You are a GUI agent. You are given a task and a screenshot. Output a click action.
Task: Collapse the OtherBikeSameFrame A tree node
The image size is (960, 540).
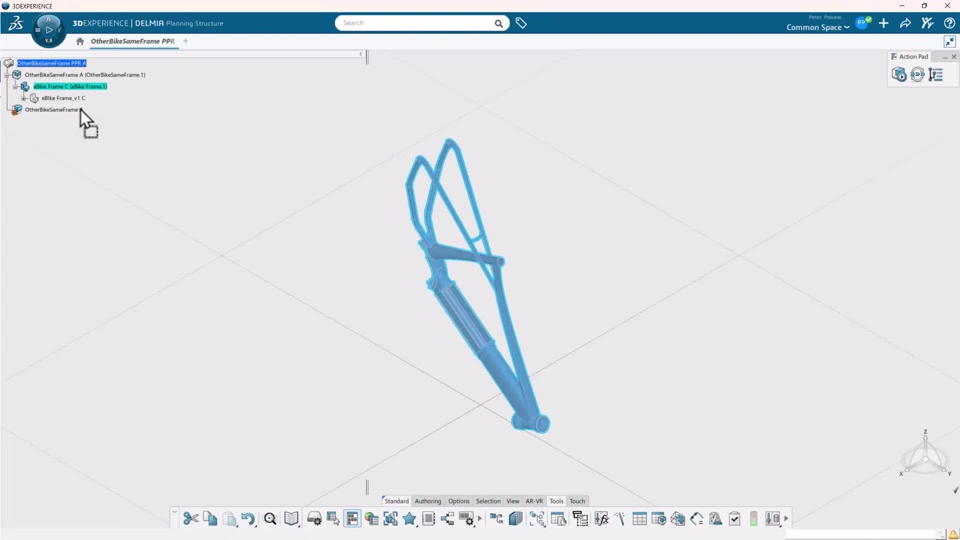[7, 75]
